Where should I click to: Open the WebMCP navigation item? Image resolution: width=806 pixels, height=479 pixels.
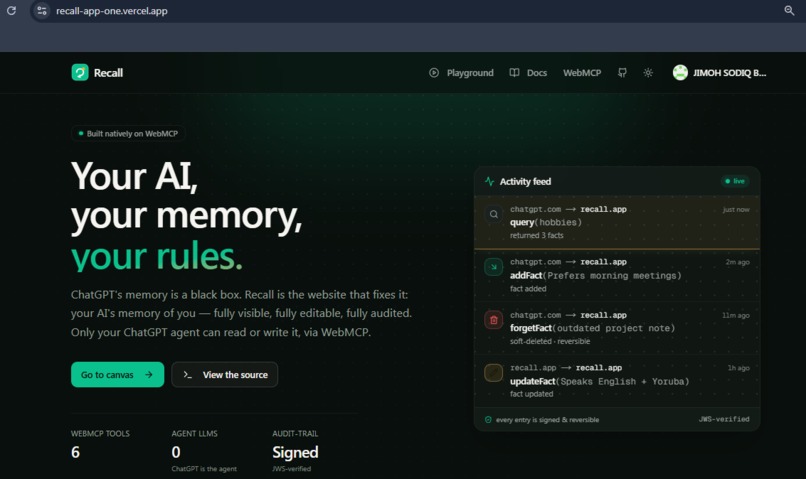pyautogui.click(x=582, y=73)
